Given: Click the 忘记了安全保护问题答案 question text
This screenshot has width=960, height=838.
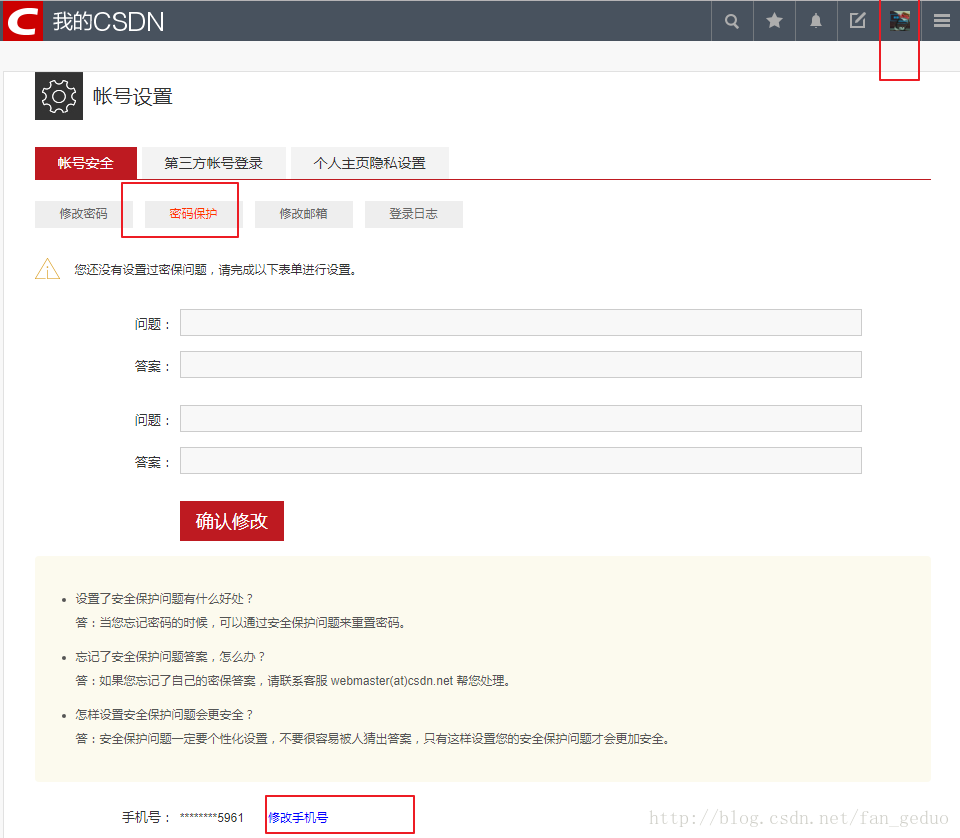Looking at the screenshot, I should 170,657.
